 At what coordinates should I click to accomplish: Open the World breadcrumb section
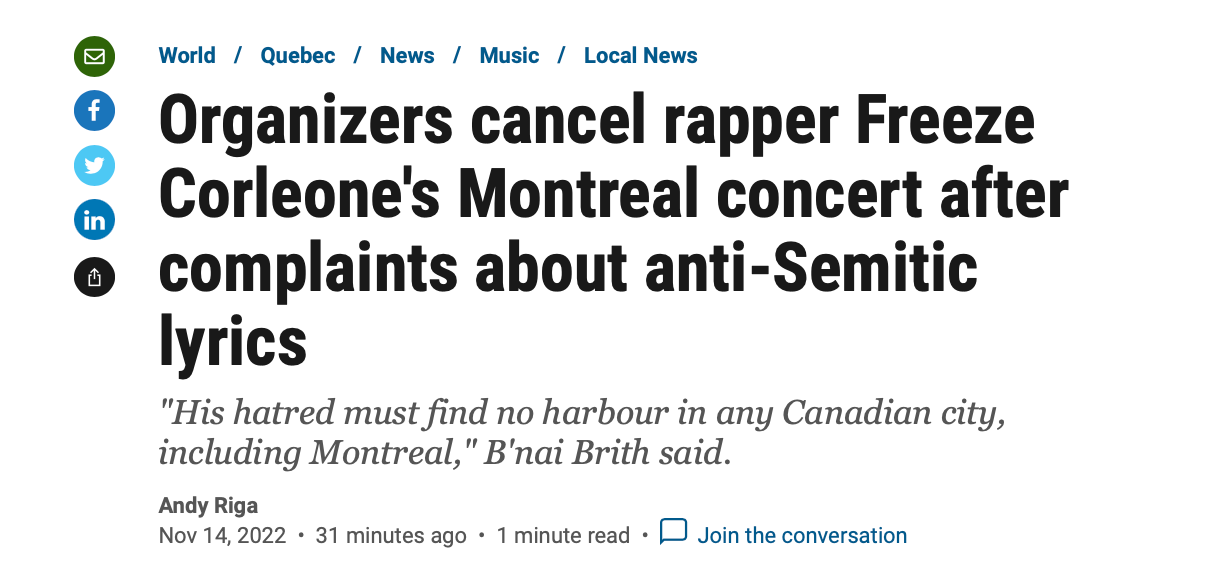tap(187, 56)
